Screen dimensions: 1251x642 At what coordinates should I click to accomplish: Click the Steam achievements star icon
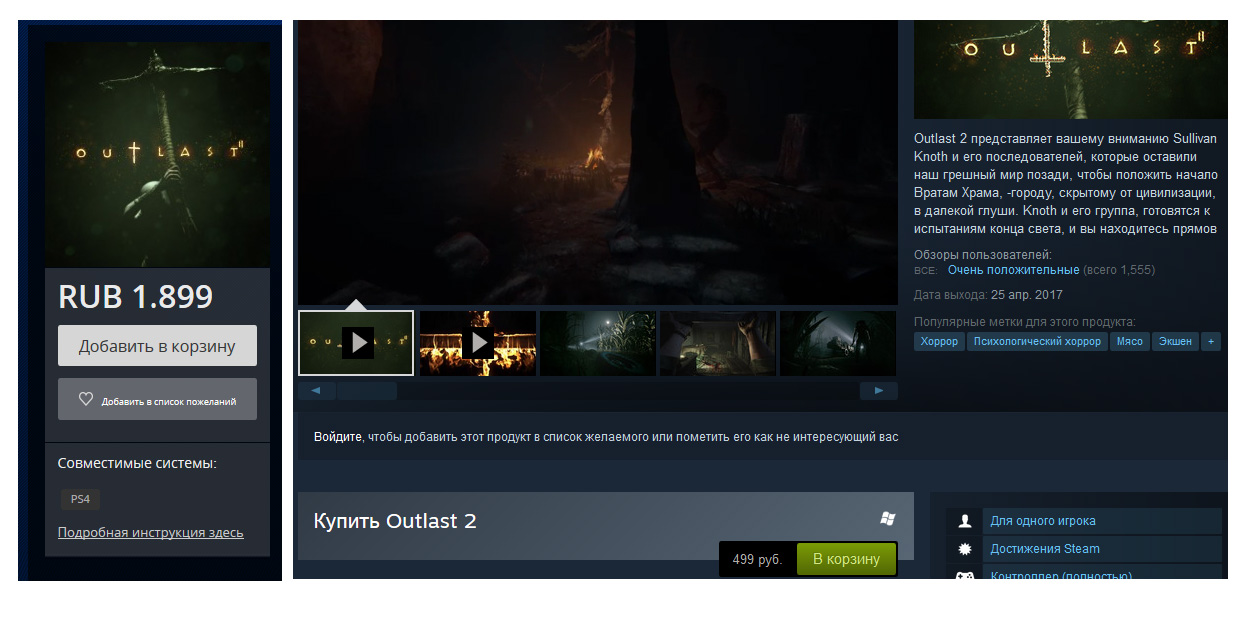click(x=965, y=549)
